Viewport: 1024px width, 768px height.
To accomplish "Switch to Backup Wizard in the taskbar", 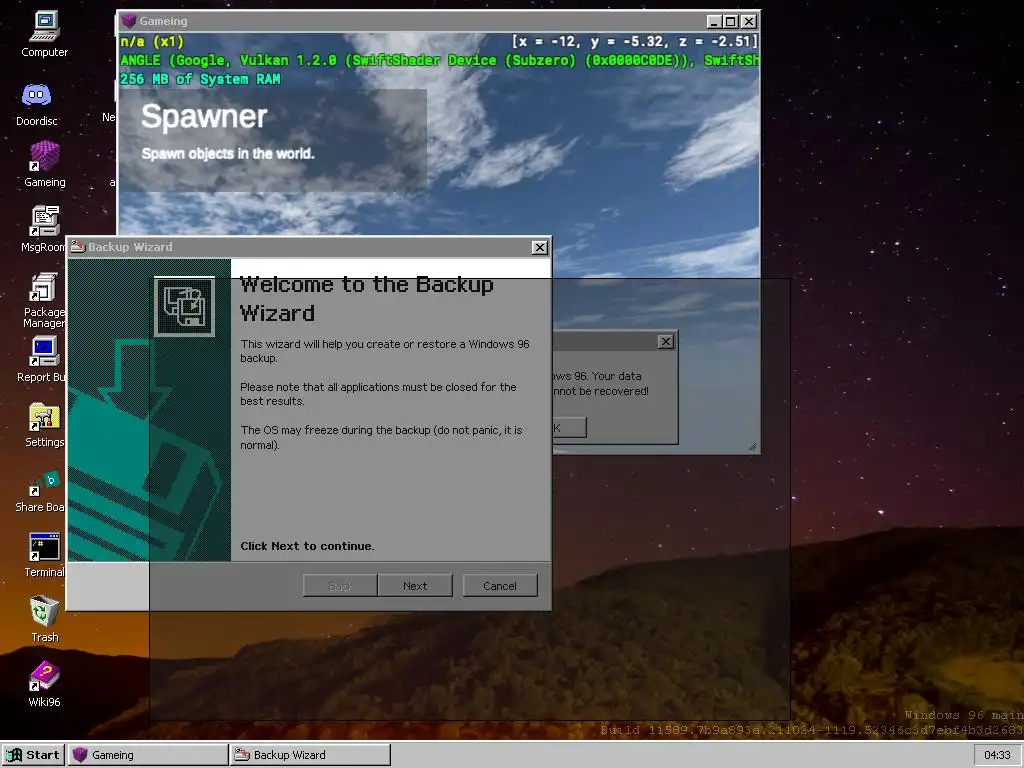I will [x=310, y=755].
